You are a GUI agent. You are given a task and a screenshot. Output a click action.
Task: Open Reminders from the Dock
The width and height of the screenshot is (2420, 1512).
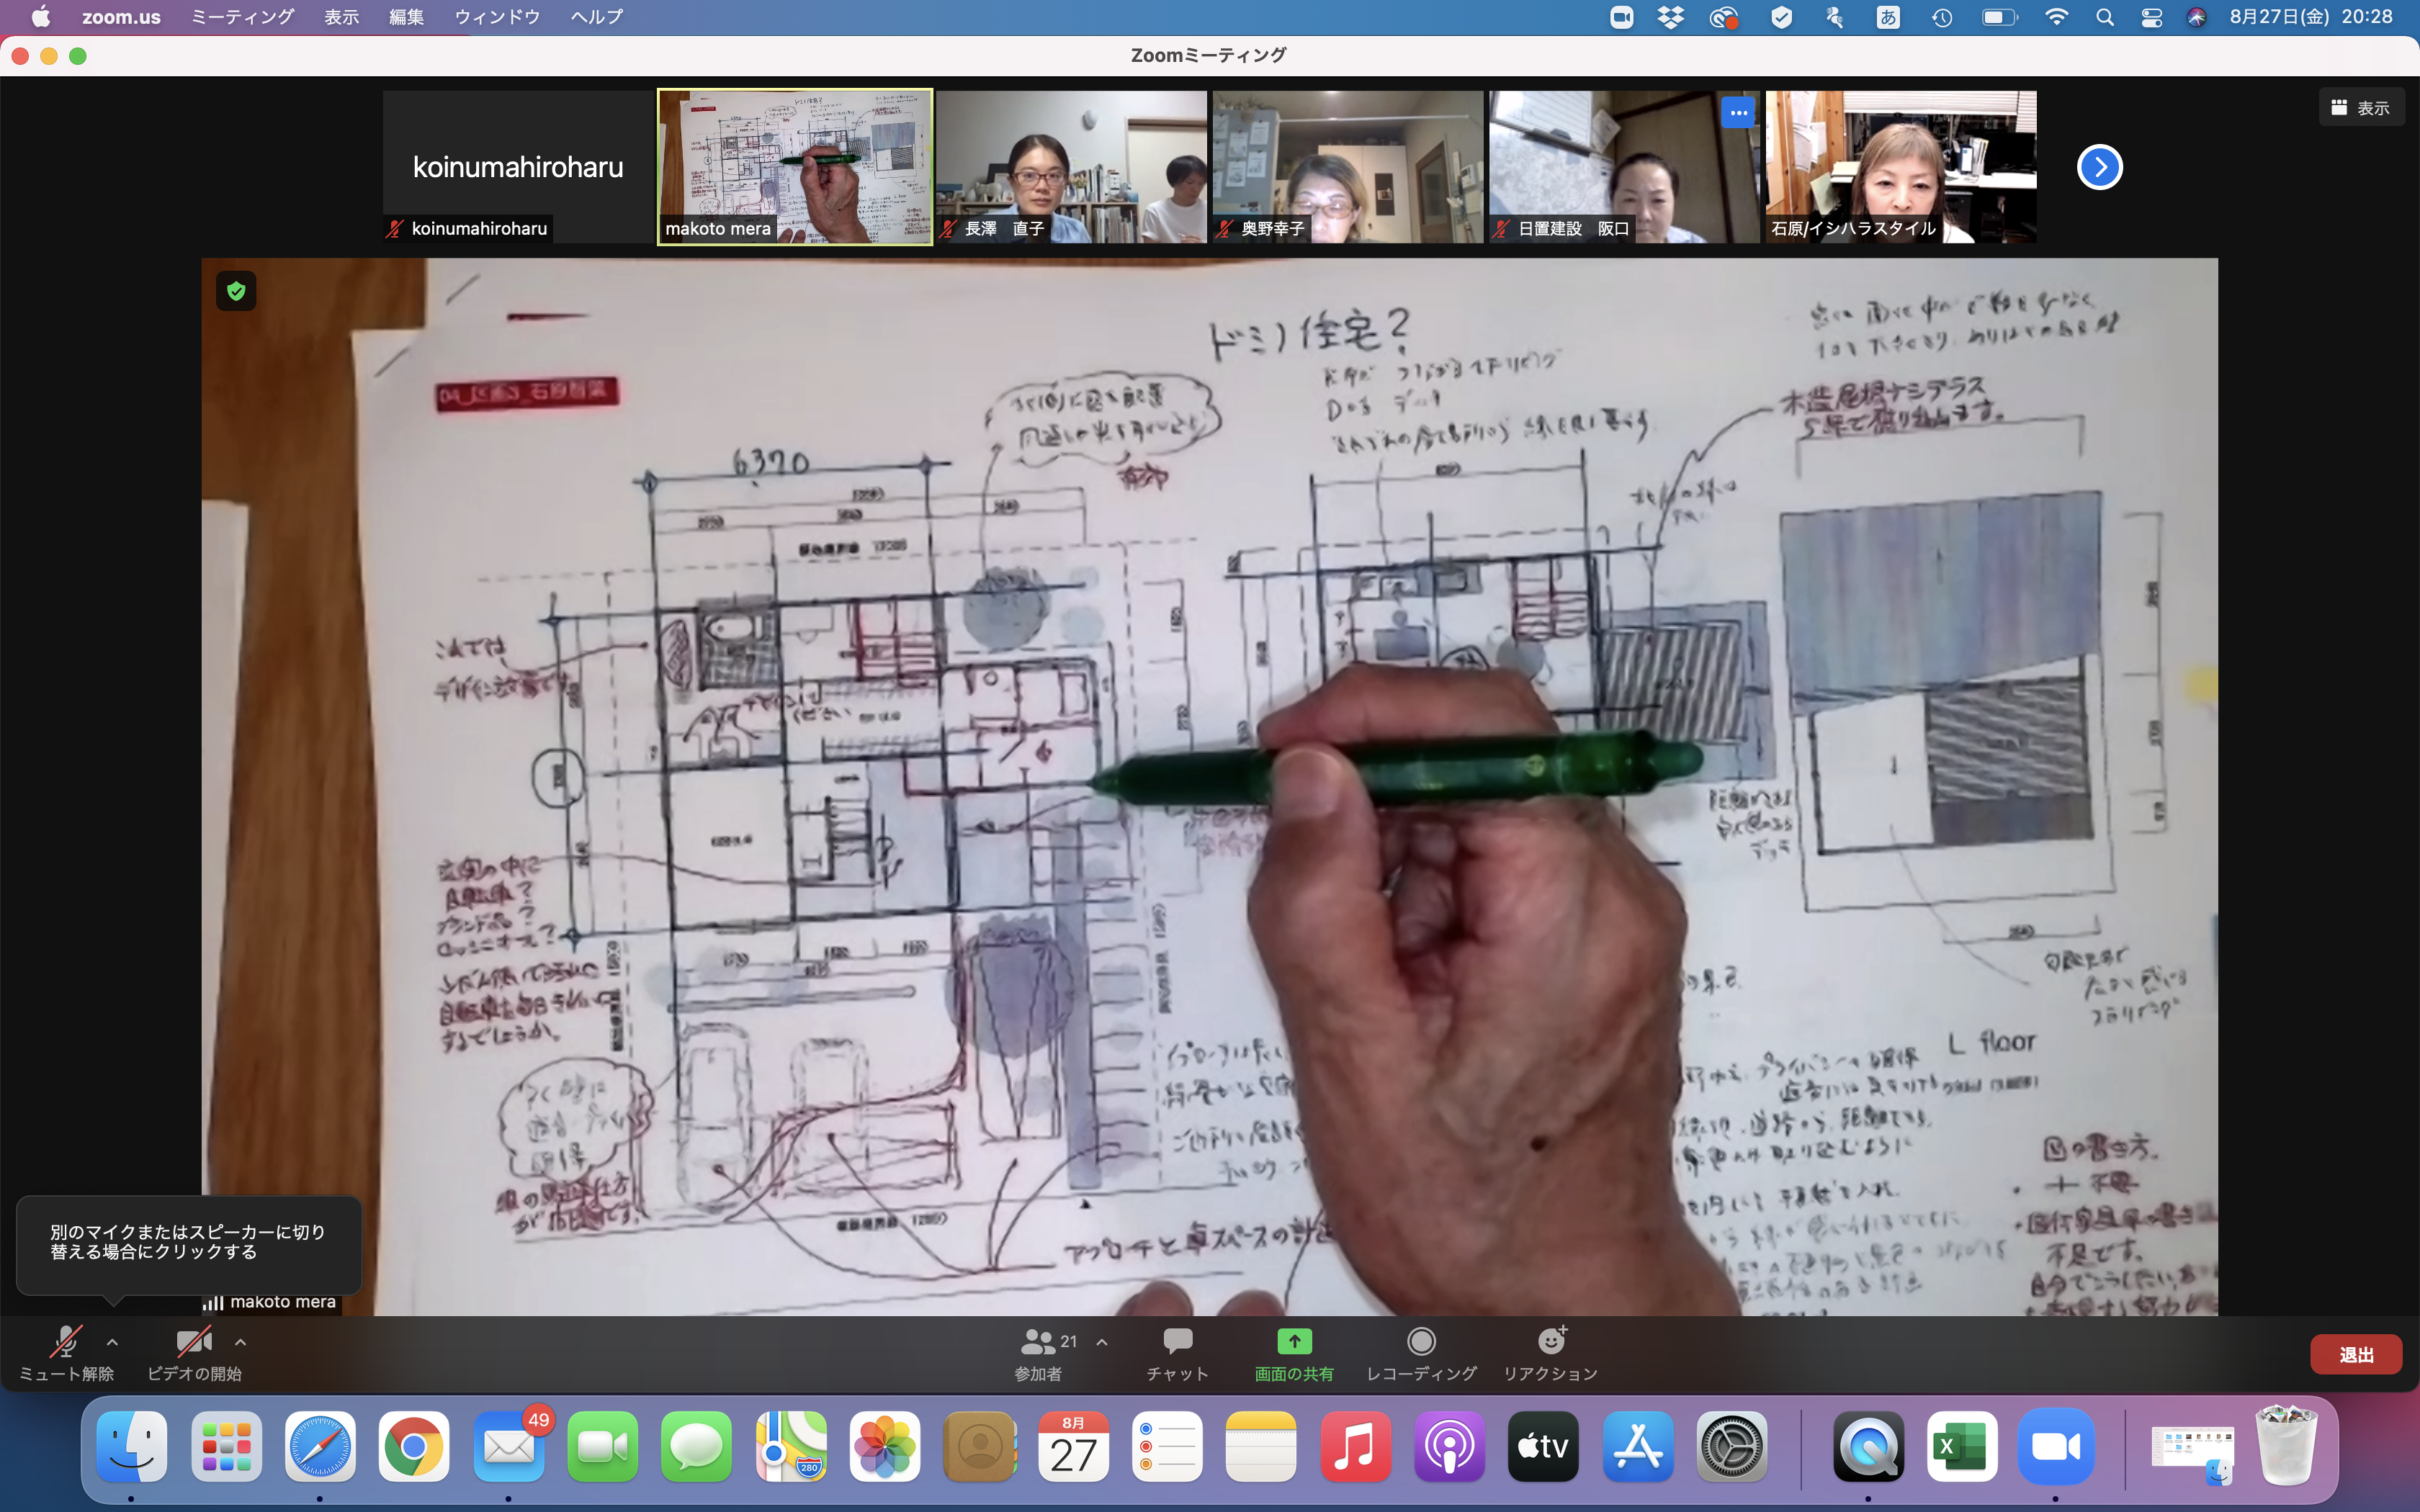[1167, 1446]
